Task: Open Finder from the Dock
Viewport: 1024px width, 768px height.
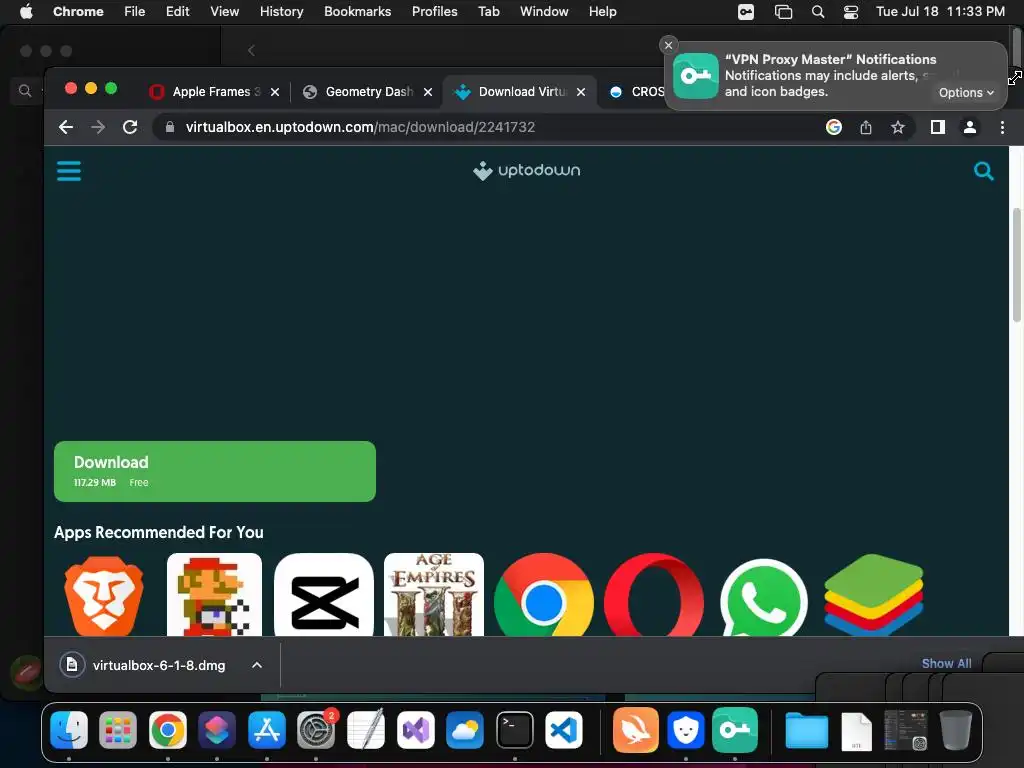Action: 69,729
